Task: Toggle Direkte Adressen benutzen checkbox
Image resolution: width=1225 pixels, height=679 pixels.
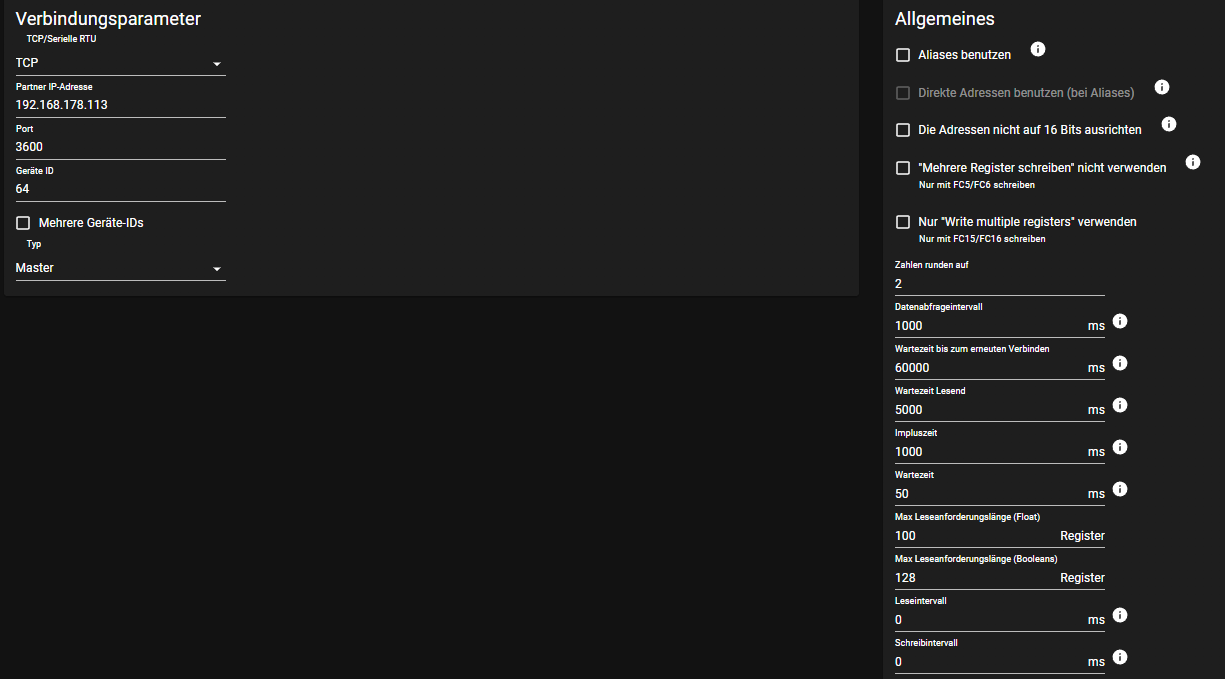Action: (x=903, y=93)
